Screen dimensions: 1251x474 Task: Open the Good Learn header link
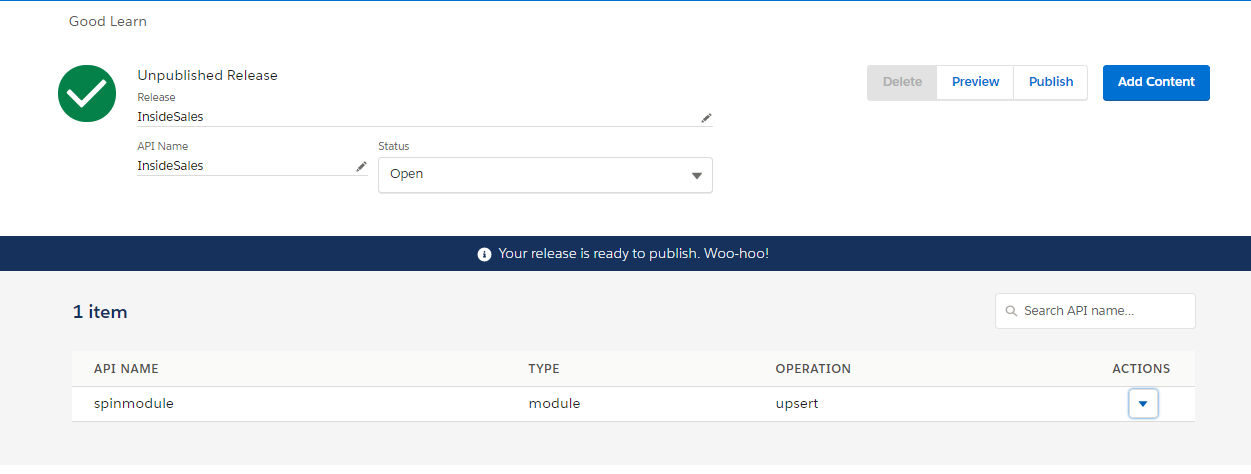point(108,21)
